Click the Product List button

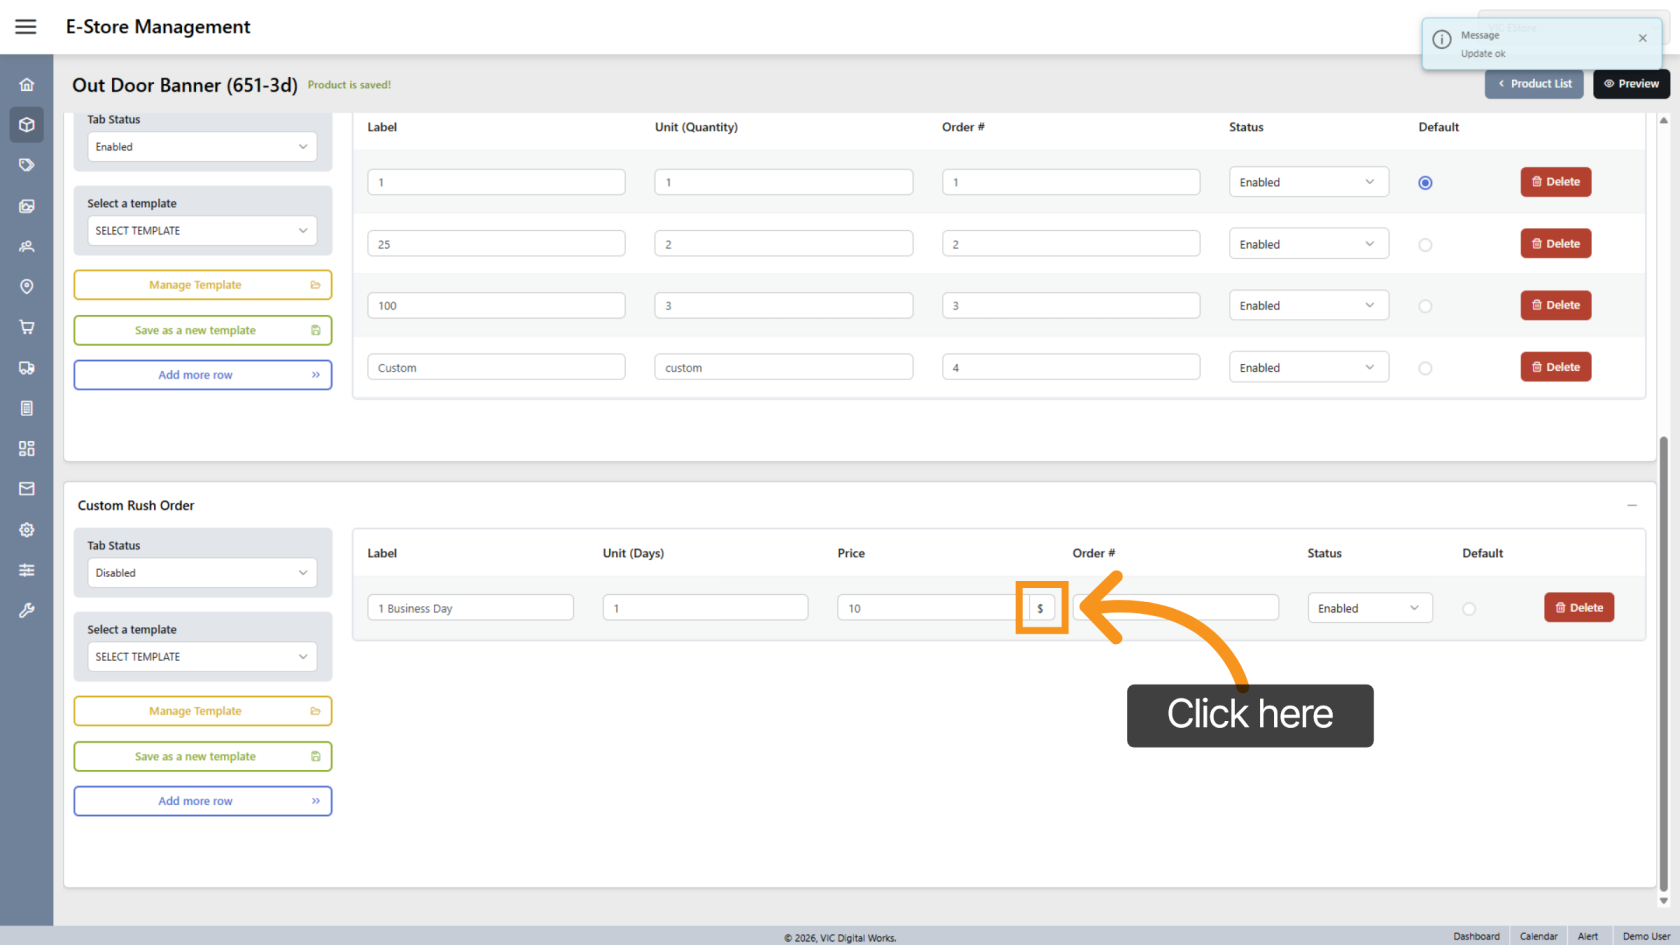click(x=1534, y=84)
